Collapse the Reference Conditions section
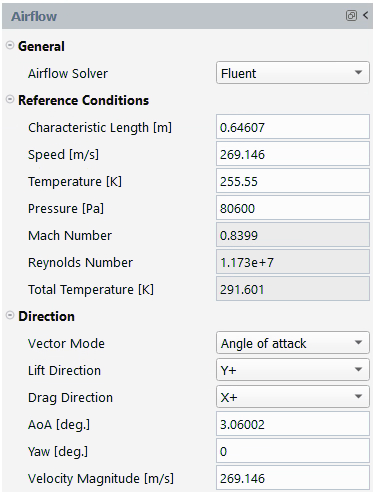The height and width of the screenshot is (492, 373). 10,99
